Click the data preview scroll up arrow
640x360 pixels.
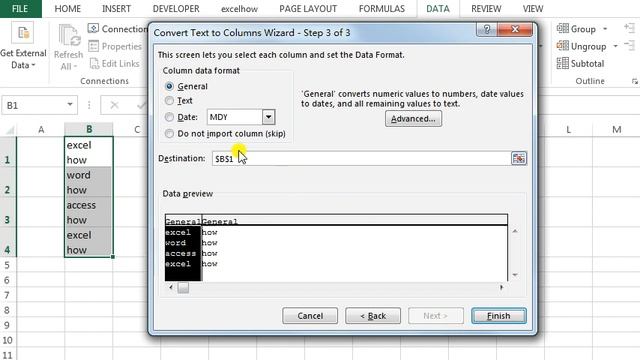tap(515, 231)
